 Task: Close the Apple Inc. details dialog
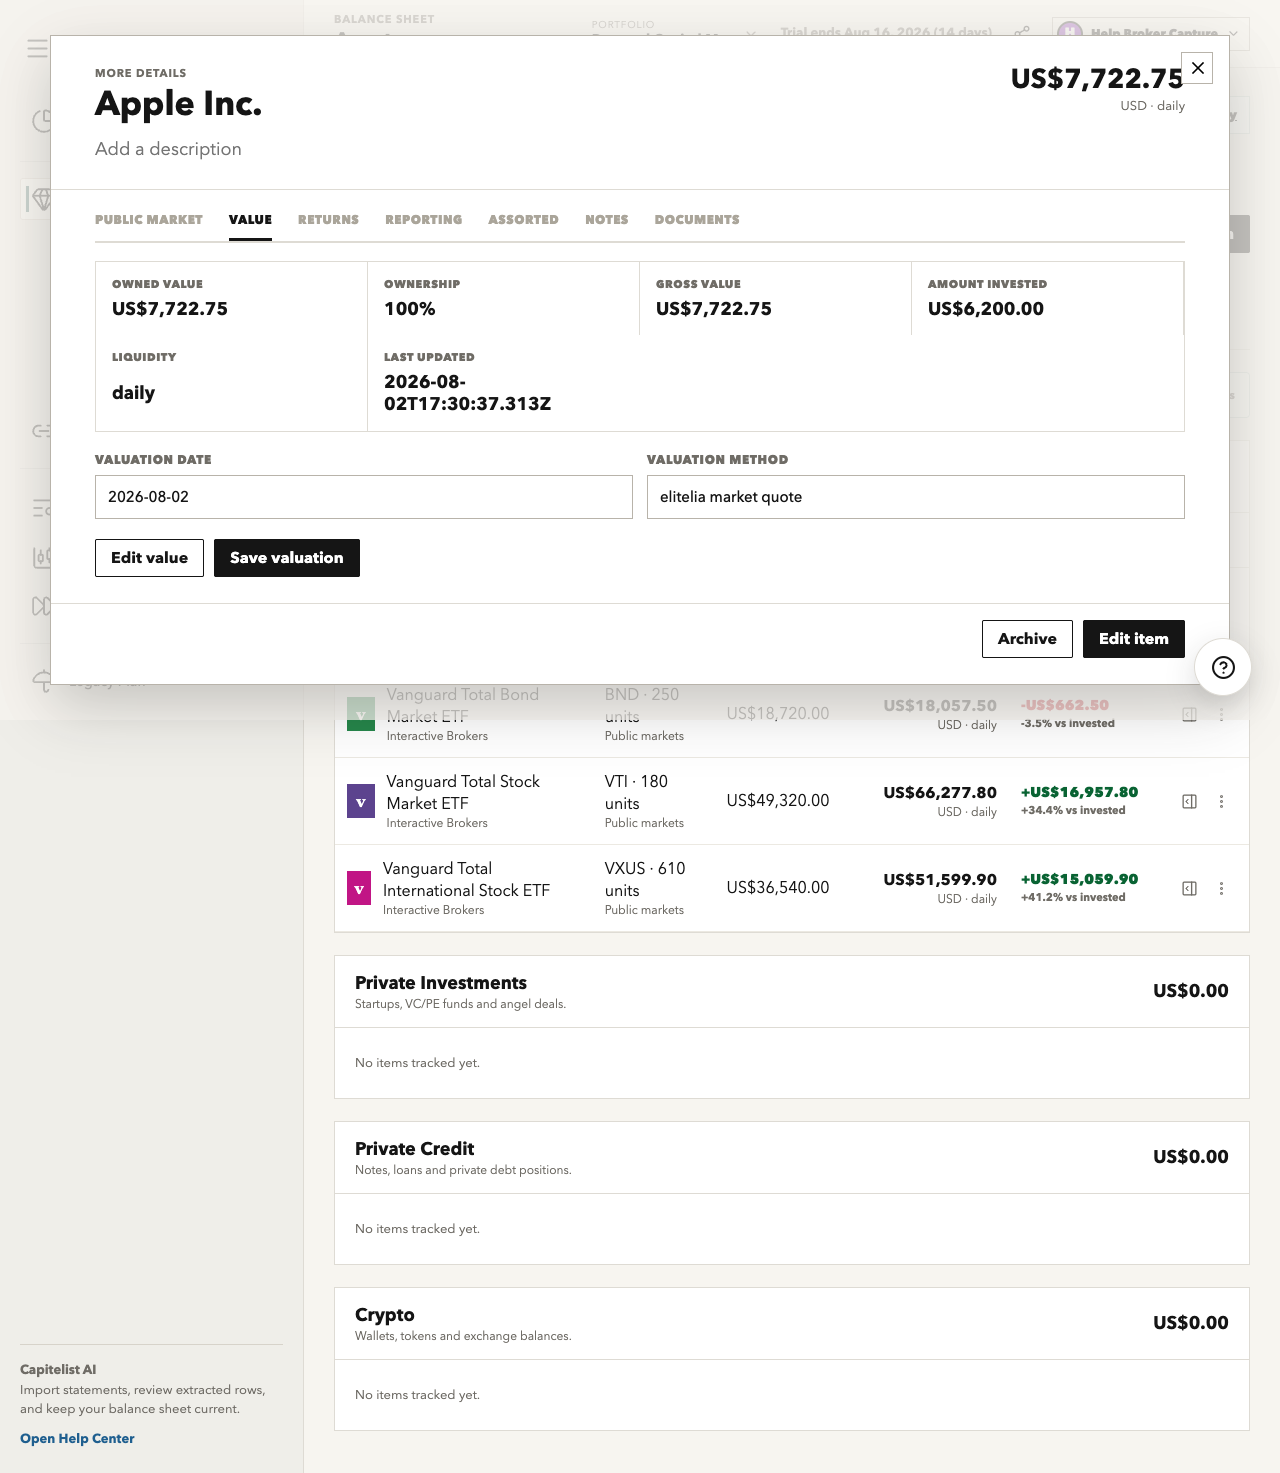pyautogui.click(x=1197, y=68)
